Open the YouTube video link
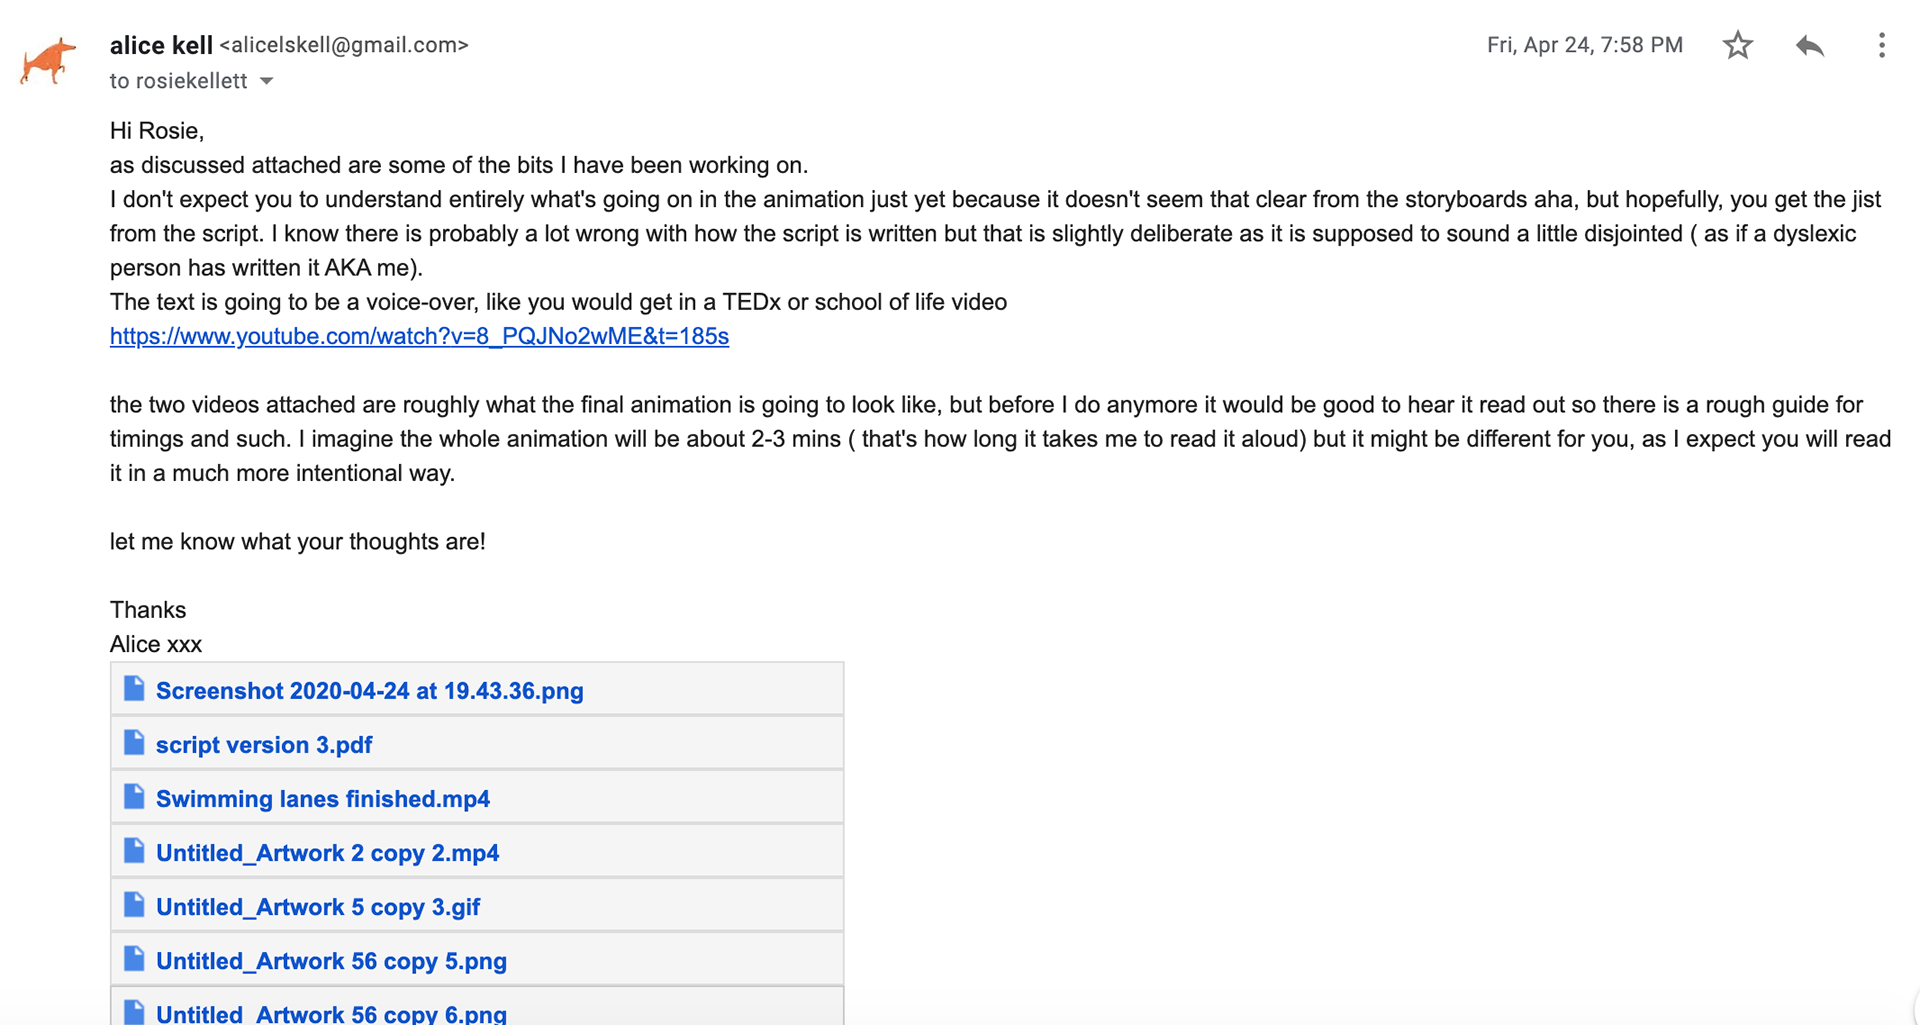The height and width of the screenshot is (1025, 1920). [419, 336]
